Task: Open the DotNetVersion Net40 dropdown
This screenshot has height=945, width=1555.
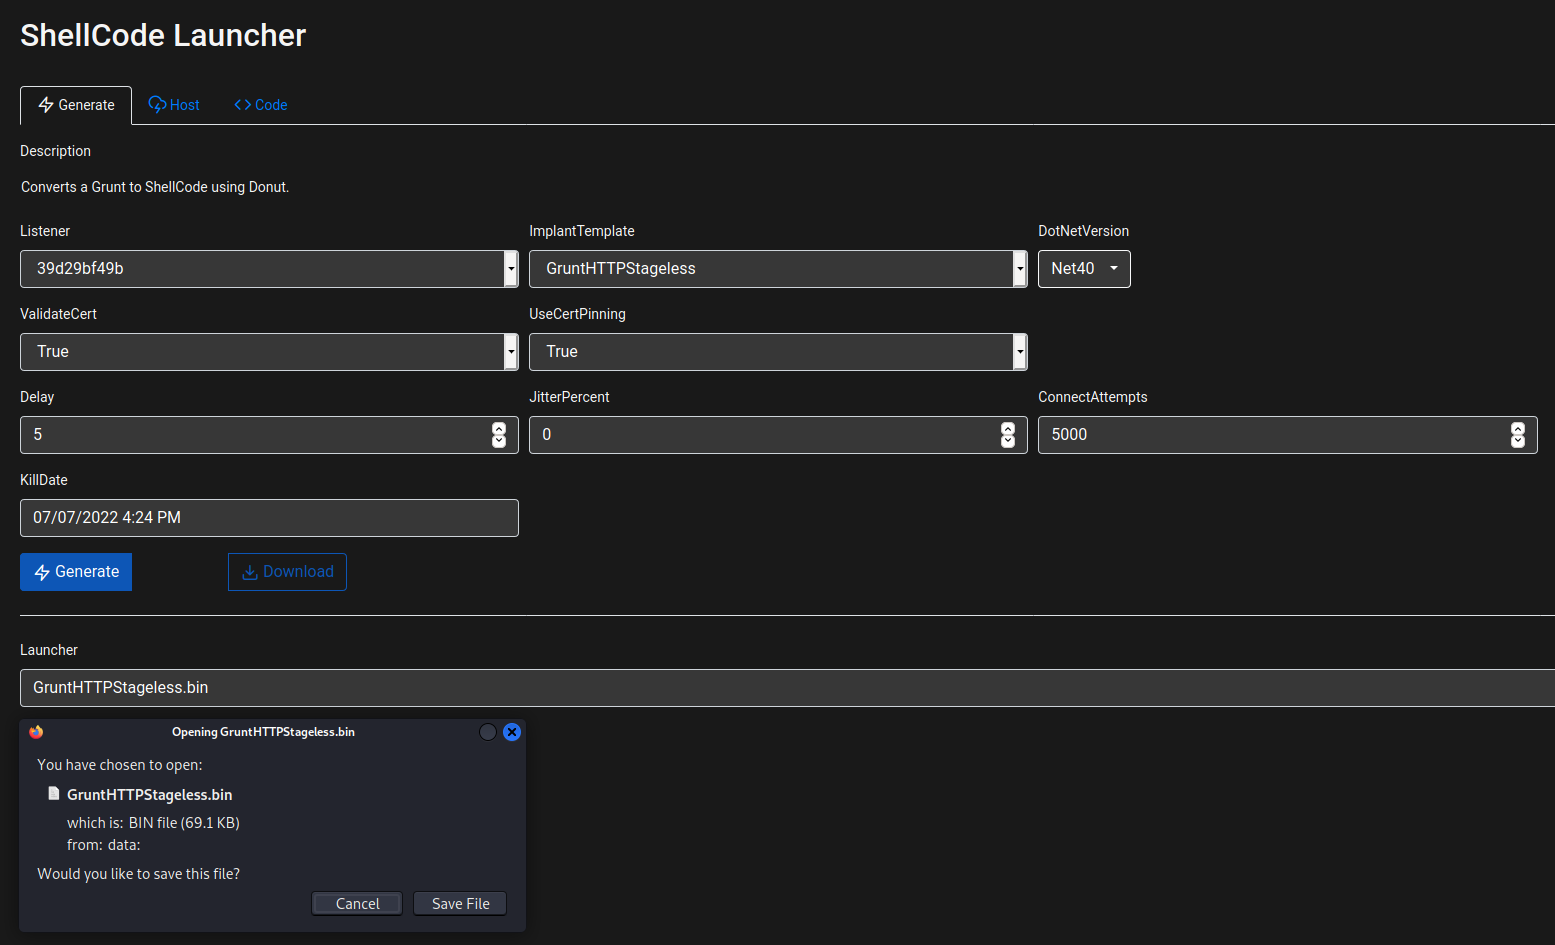Action: click(1084, 269)
